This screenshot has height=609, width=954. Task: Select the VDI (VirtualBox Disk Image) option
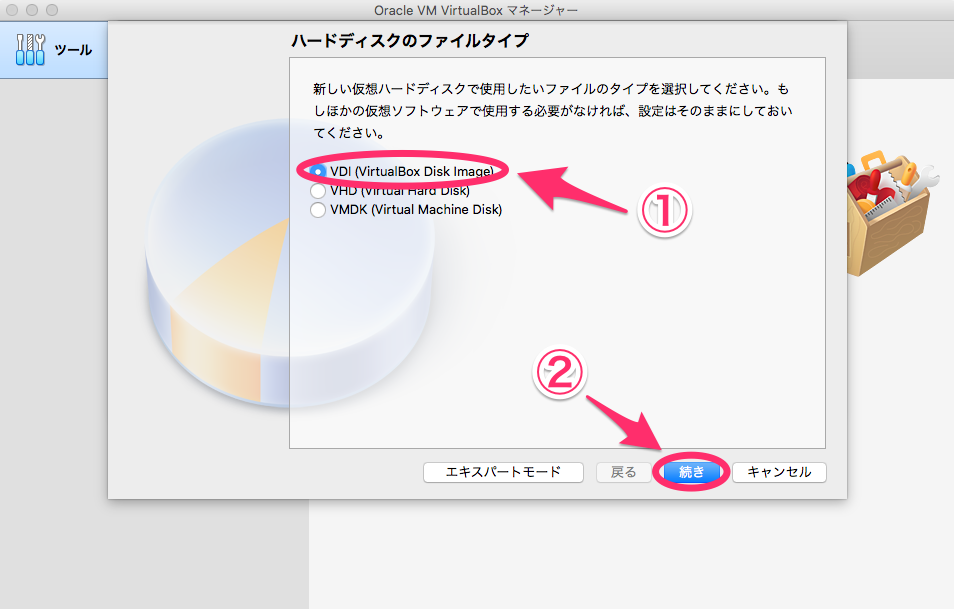click(318, 171)
